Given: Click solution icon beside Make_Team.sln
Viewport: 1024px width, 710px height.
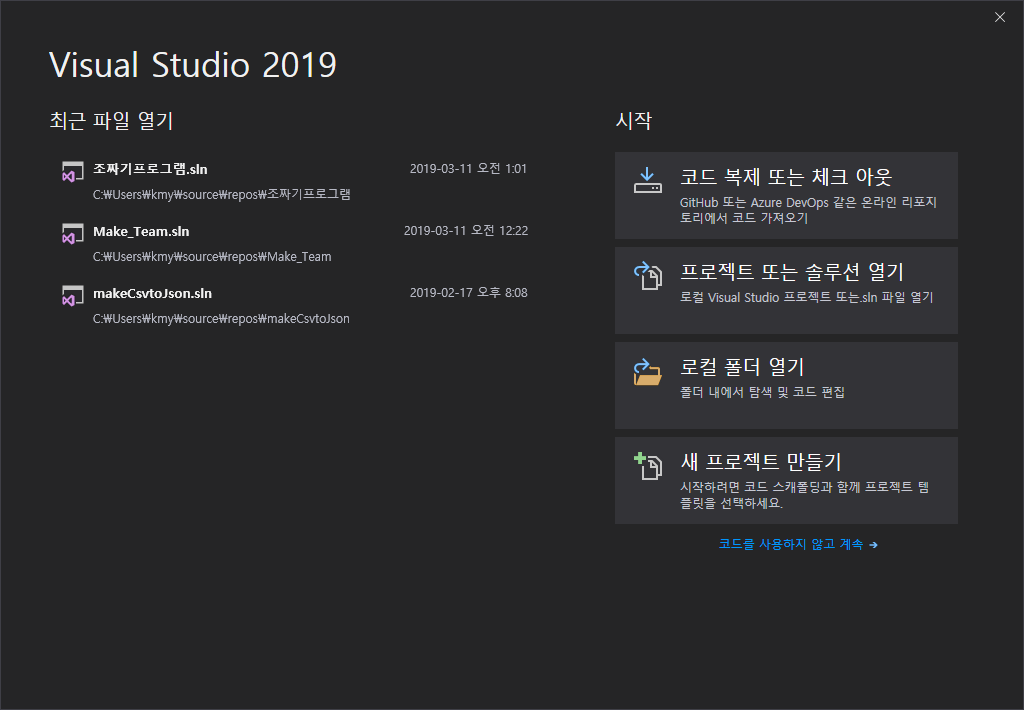Looking at the screenshot, I should pos(72,234).
